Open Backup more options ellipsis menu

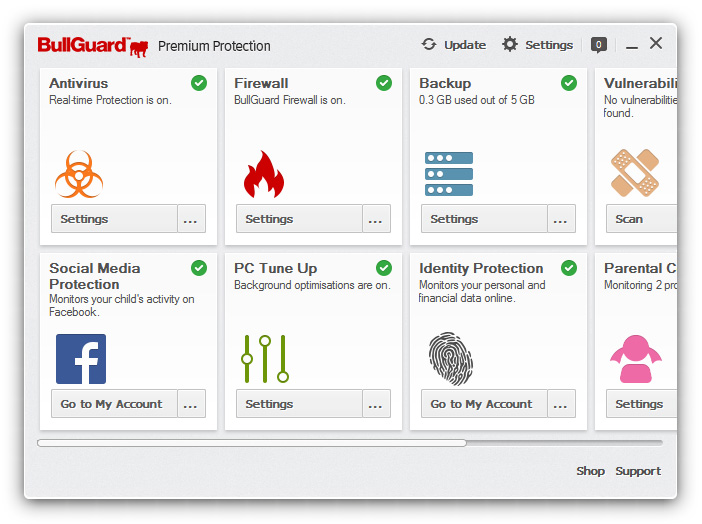(561, 219)
